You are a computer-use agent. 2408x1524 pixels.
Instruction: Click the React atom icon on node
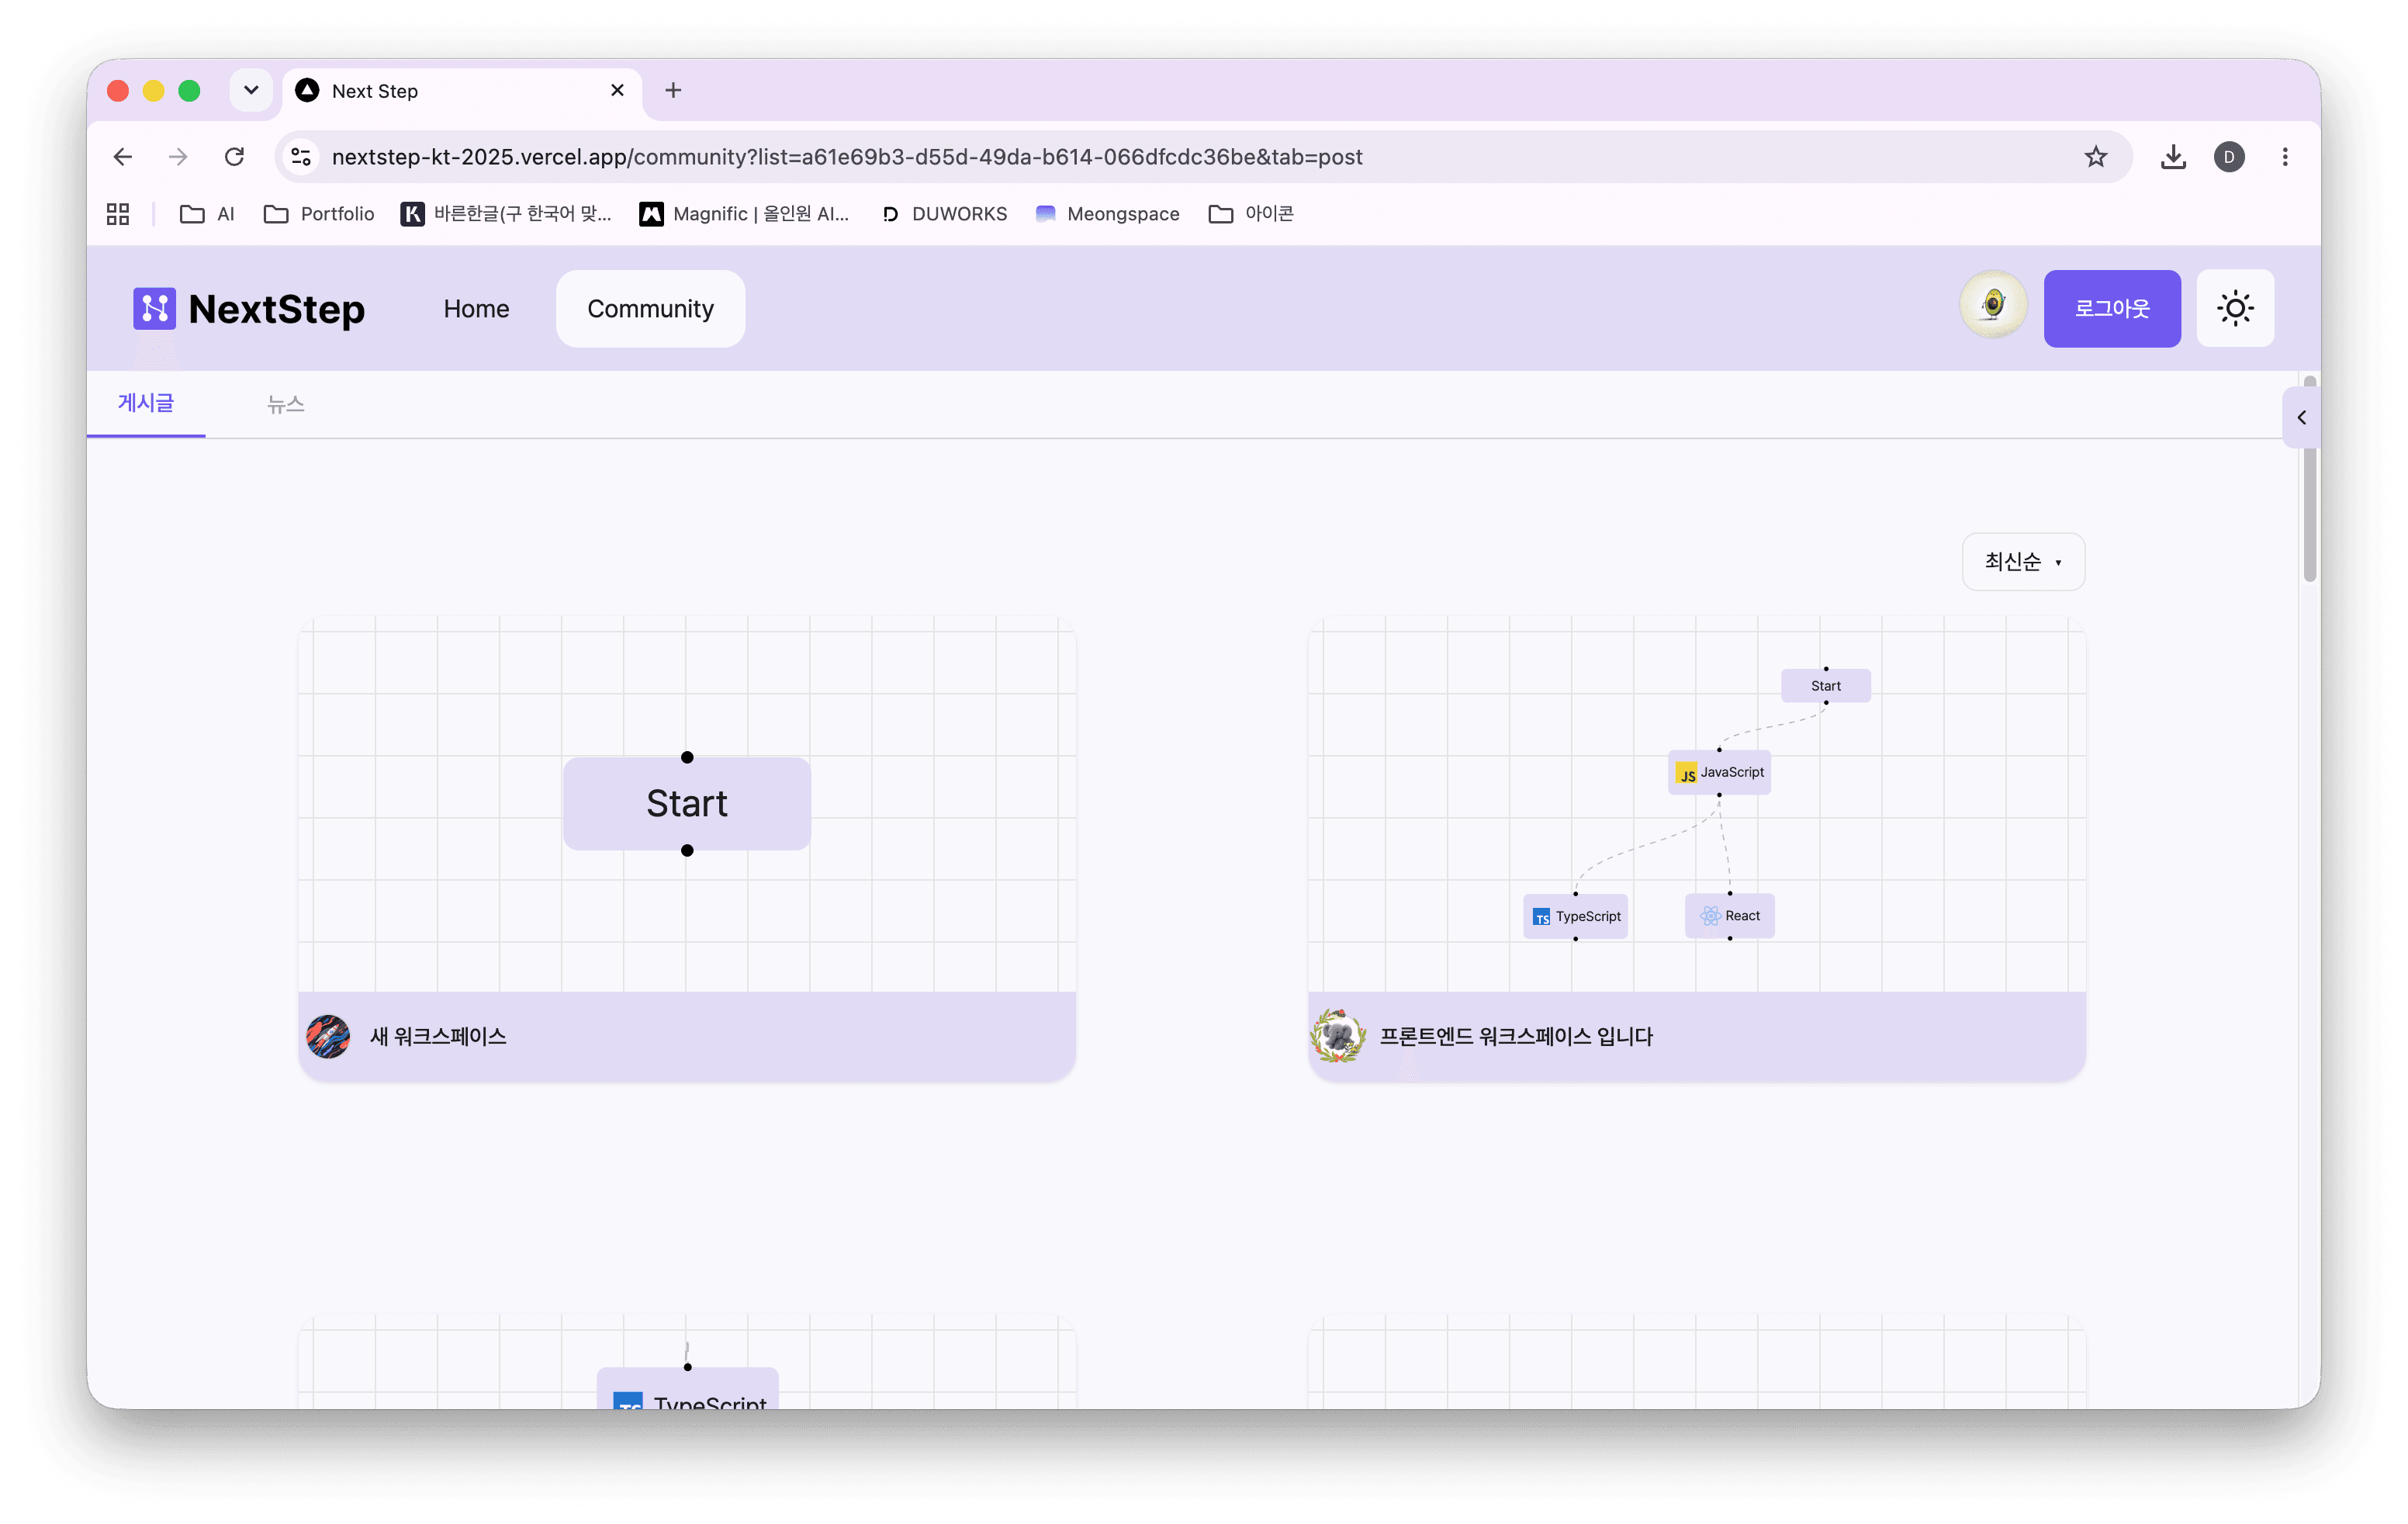[1710, 916]
